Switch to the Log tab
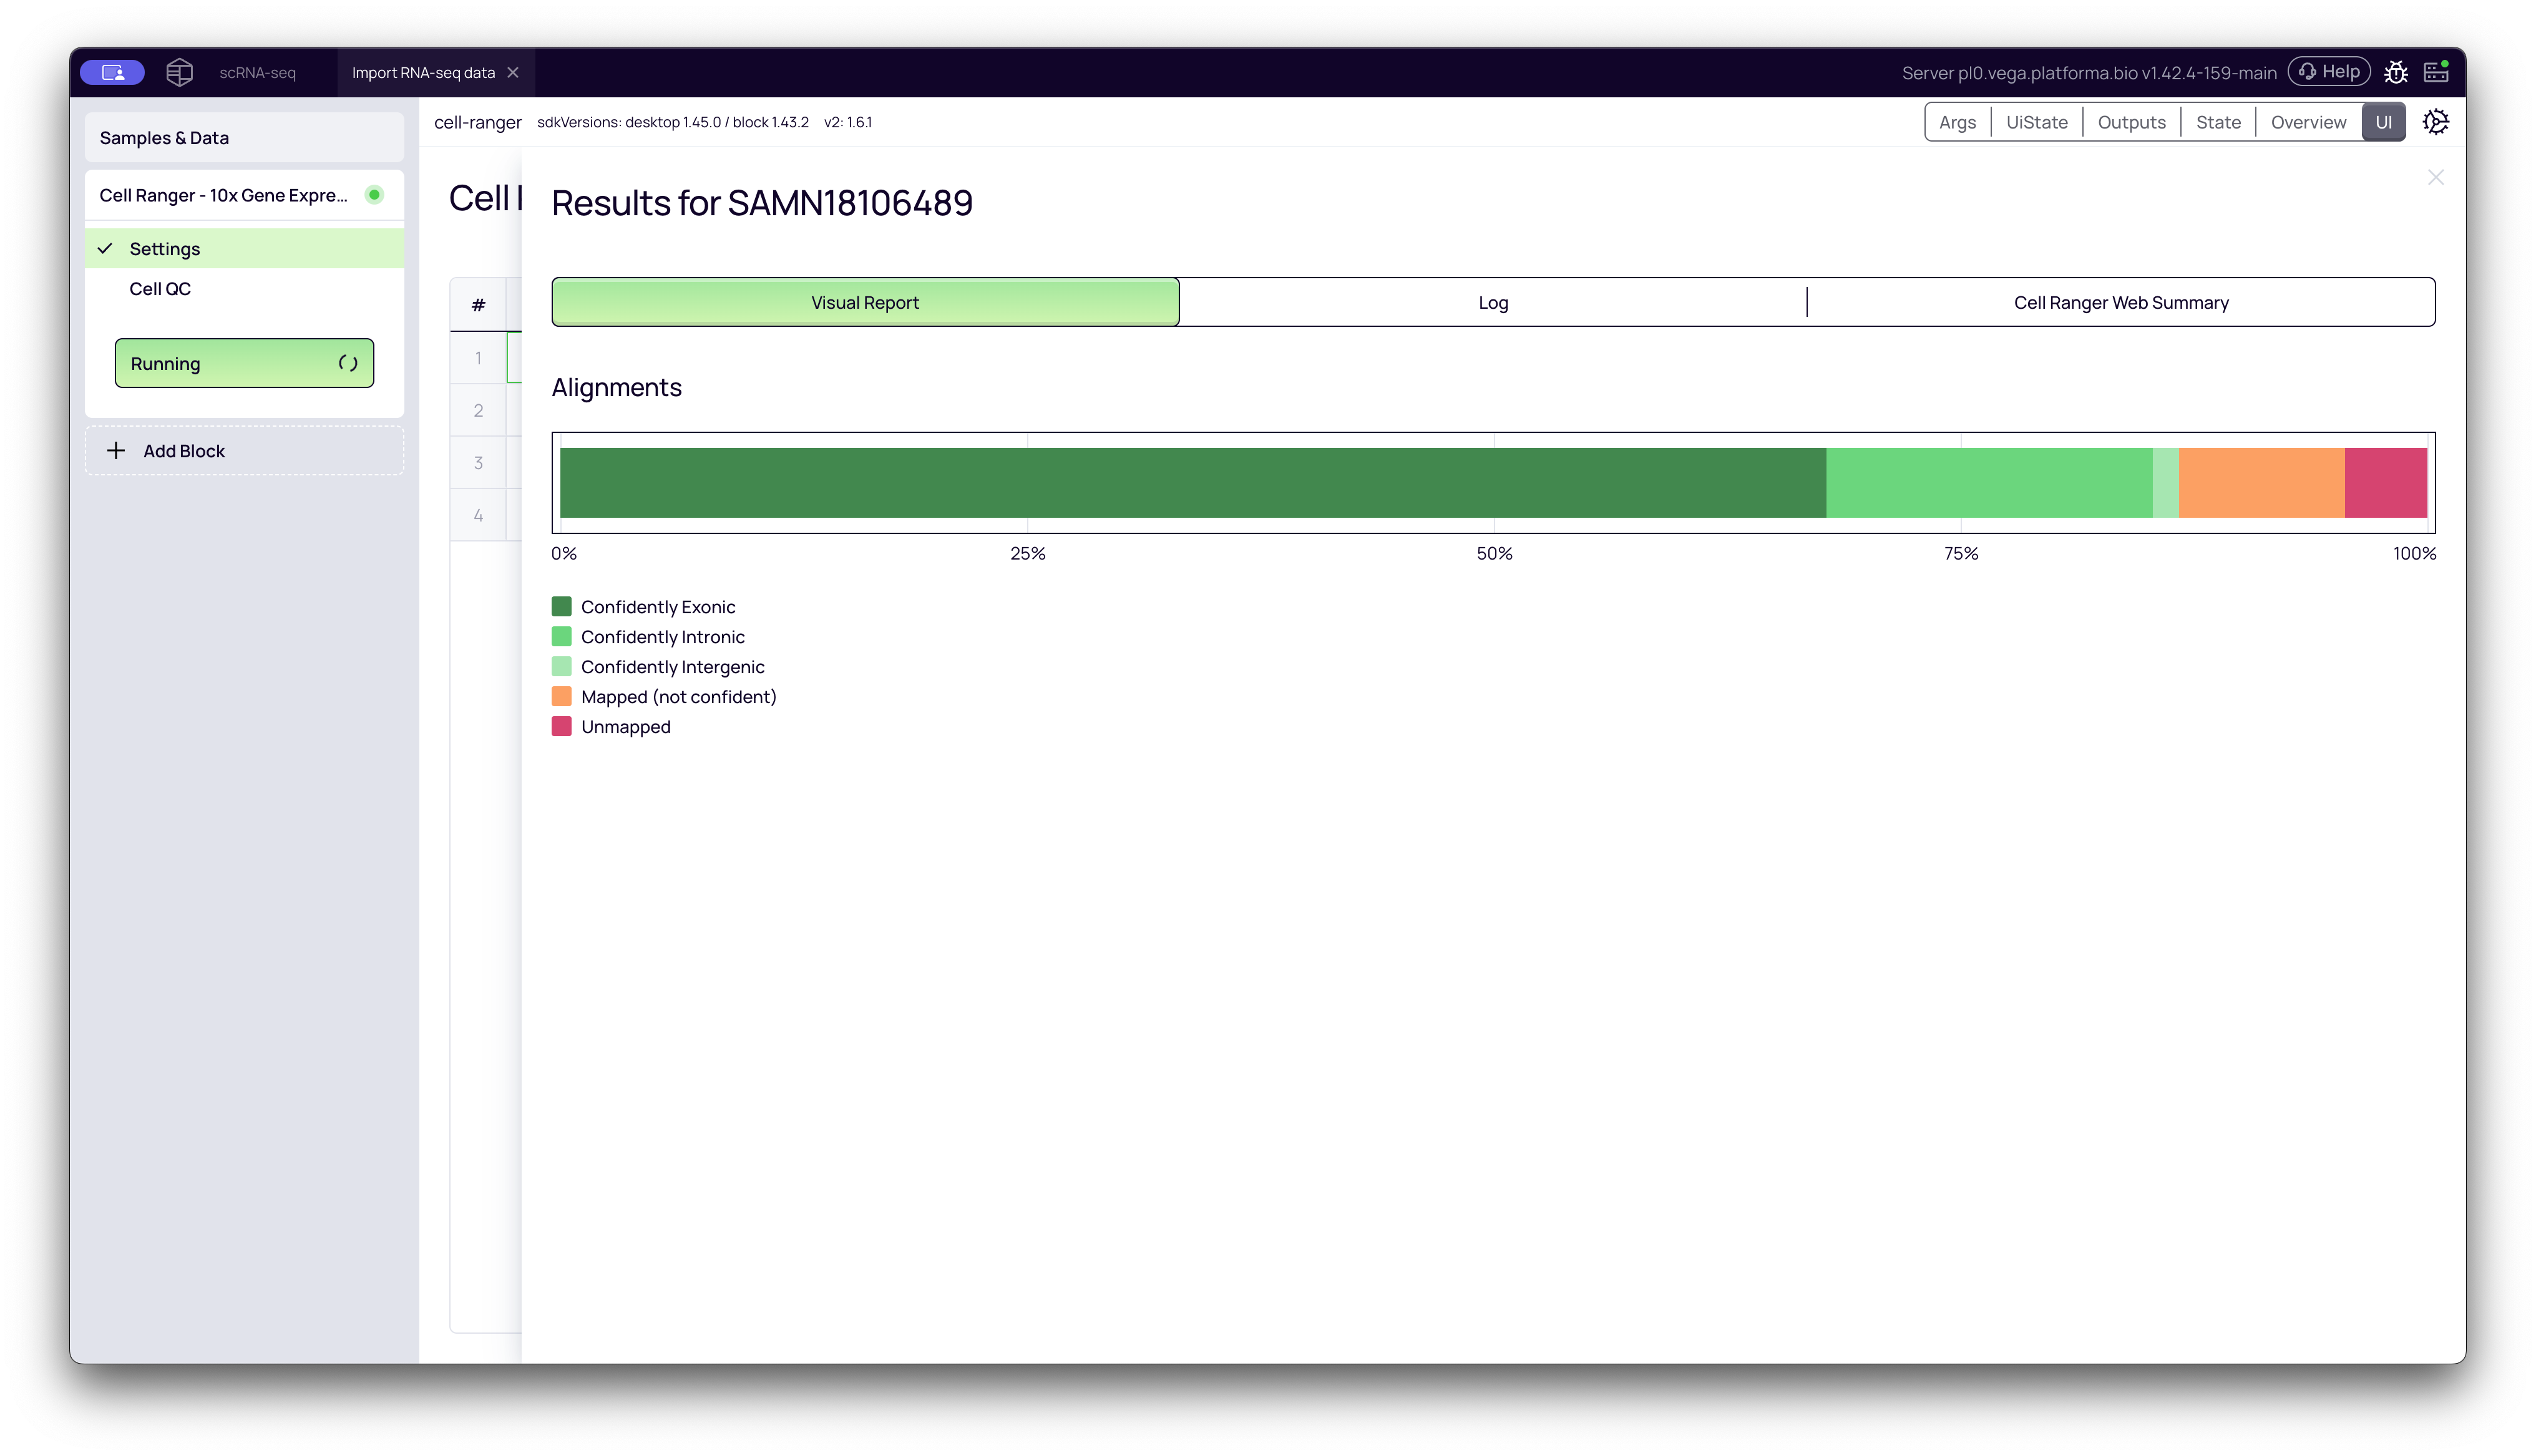 click(x=1492, y=302)
